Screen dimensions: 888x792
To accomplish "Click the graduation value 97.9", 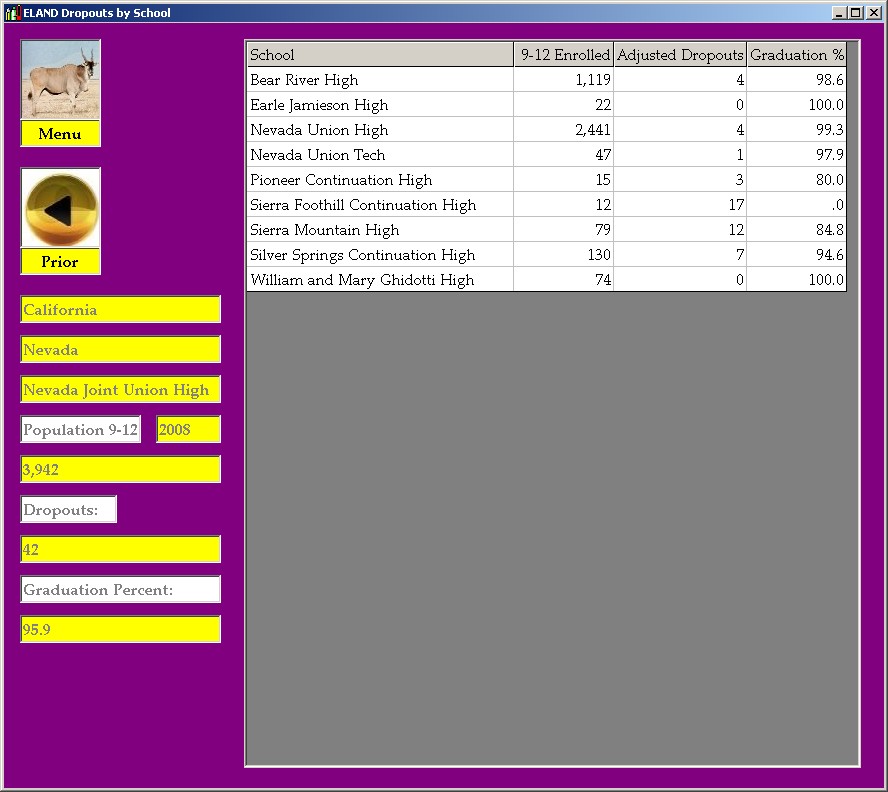I will (830, 155).
